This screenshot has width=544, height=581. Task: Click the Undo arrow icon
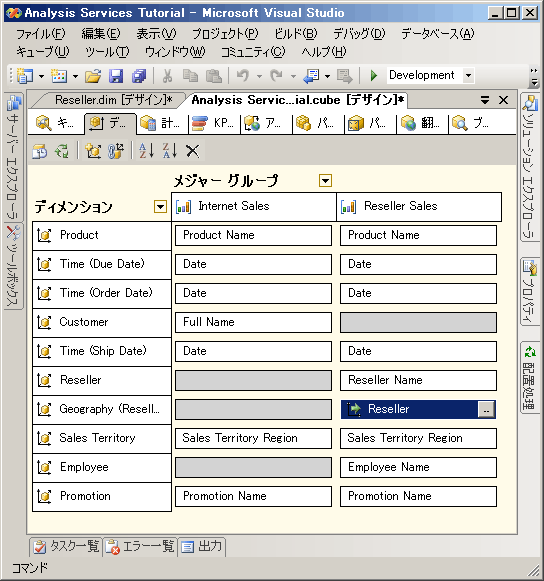click(x=243, y=76)
